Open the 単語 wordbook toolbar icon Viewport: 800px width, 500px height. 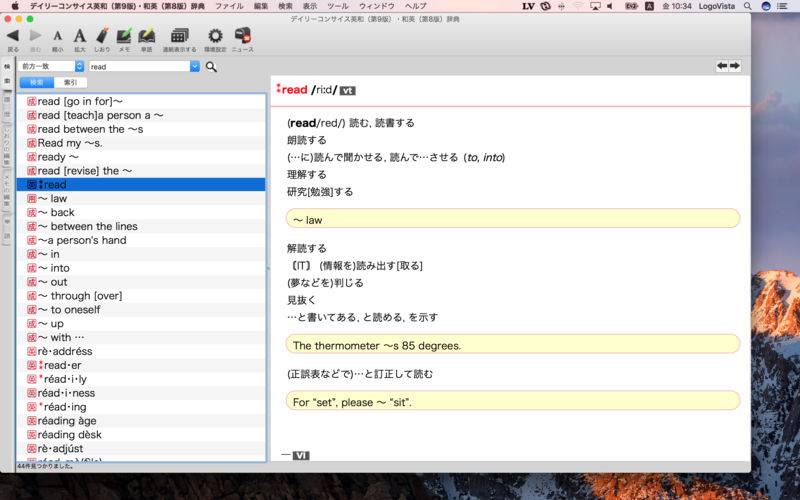click(146, 36)
